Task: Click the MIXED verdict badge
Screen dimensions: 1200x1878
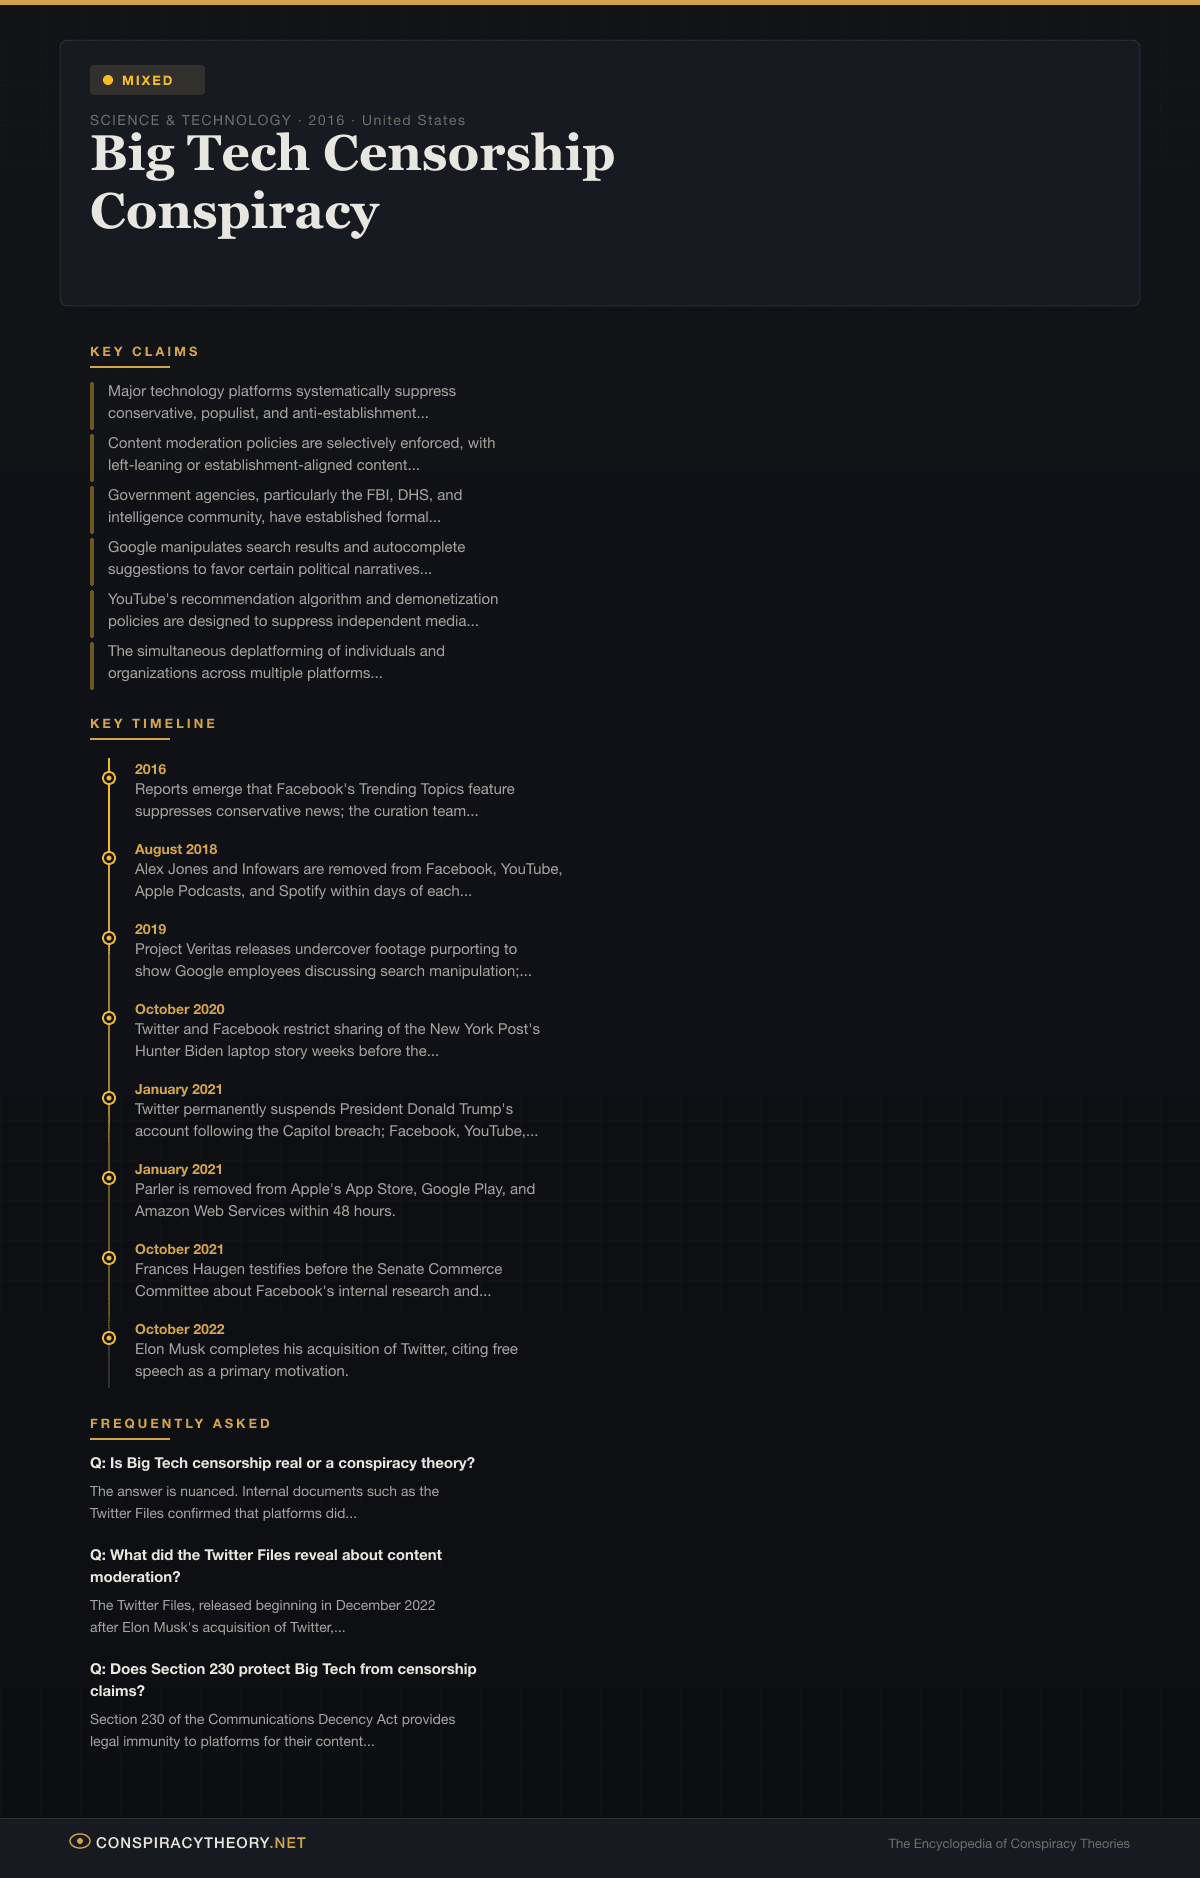Action: (x=147, y=80)
